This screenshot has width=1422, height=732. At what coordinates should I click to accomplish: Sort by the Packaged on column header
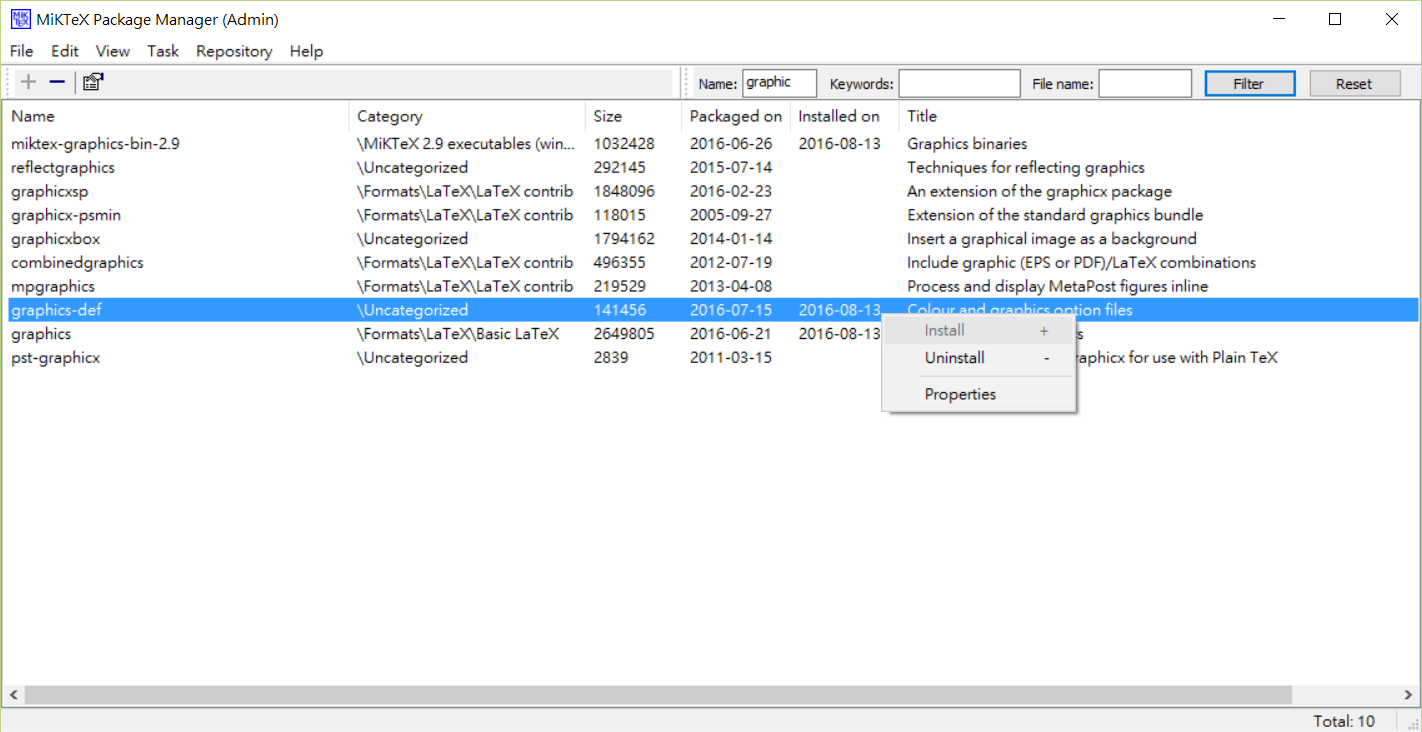tap(736, 116)
